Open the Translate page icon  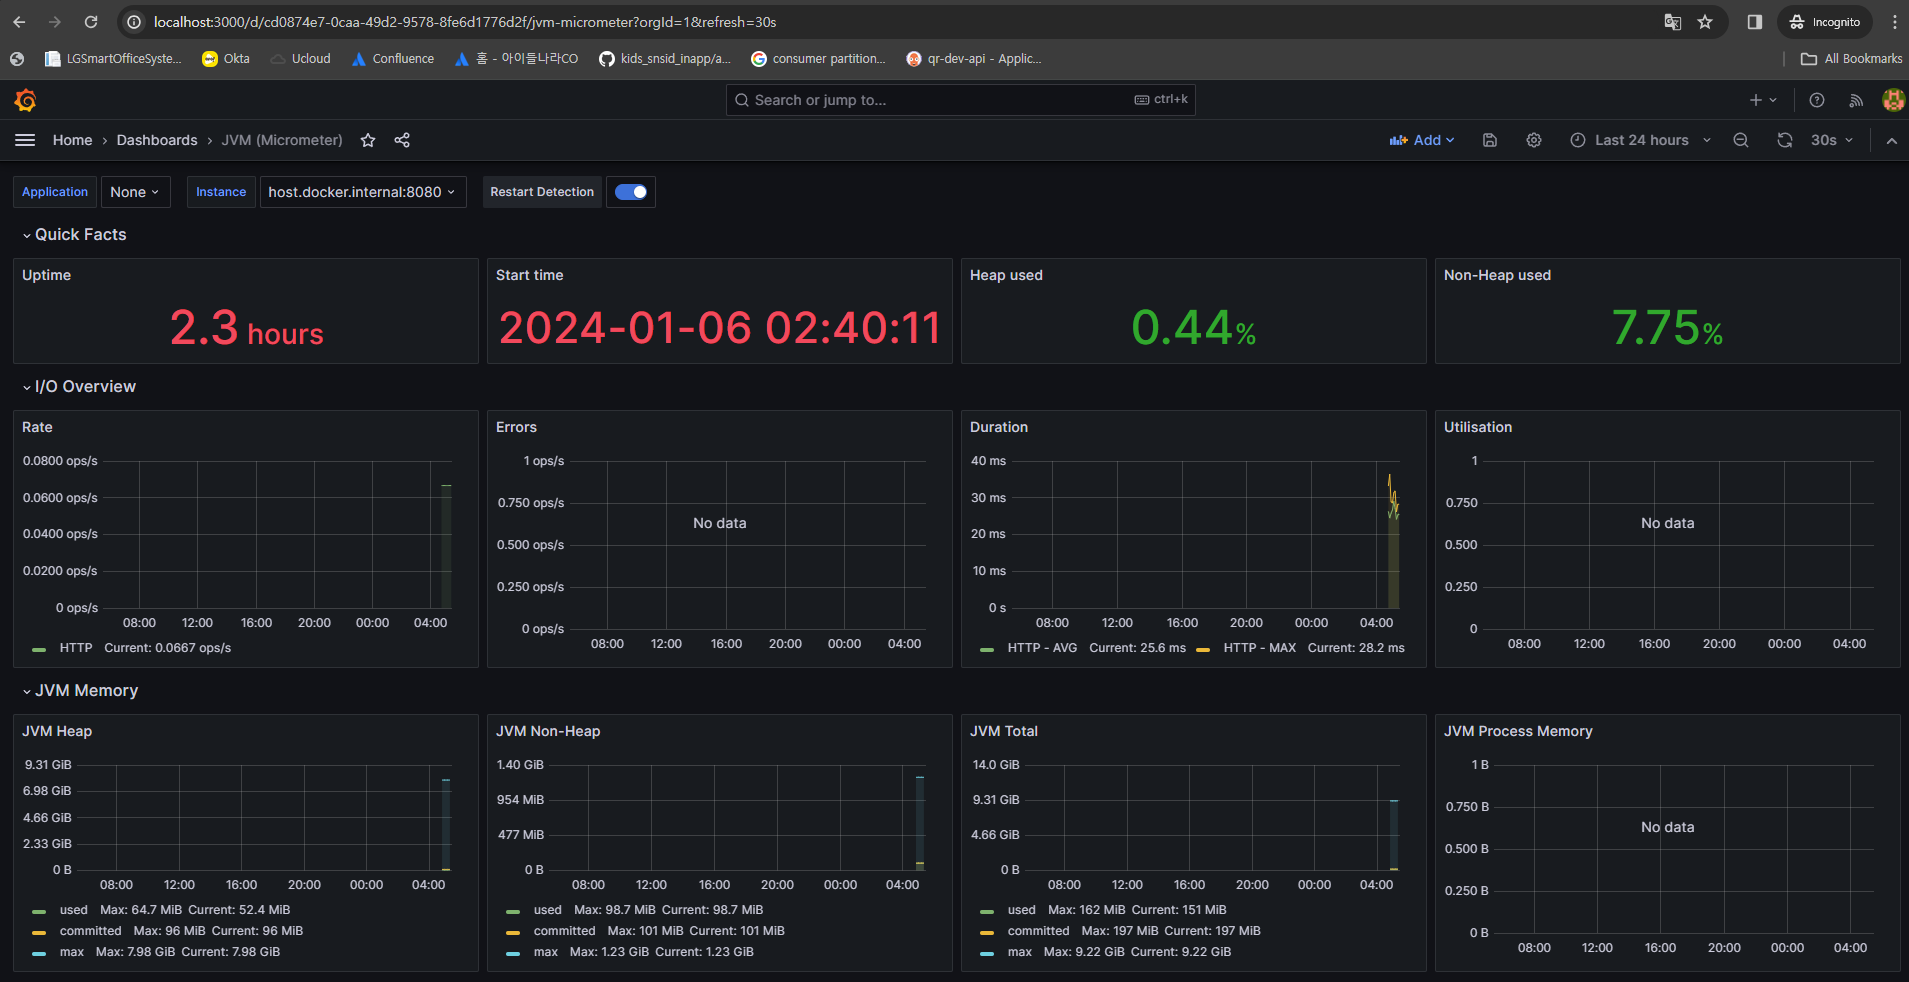[1672, 22]
